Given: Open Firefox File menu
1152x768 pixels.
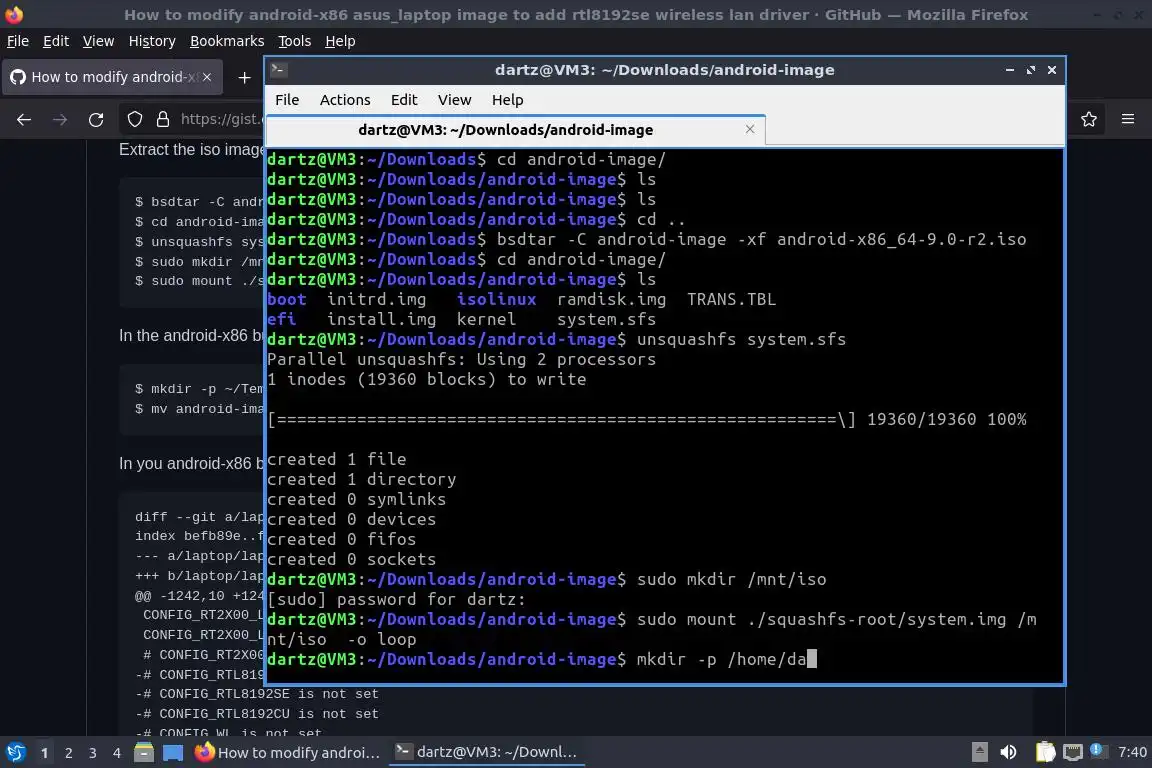Looking at the screenshot, I should coord(18,41).
